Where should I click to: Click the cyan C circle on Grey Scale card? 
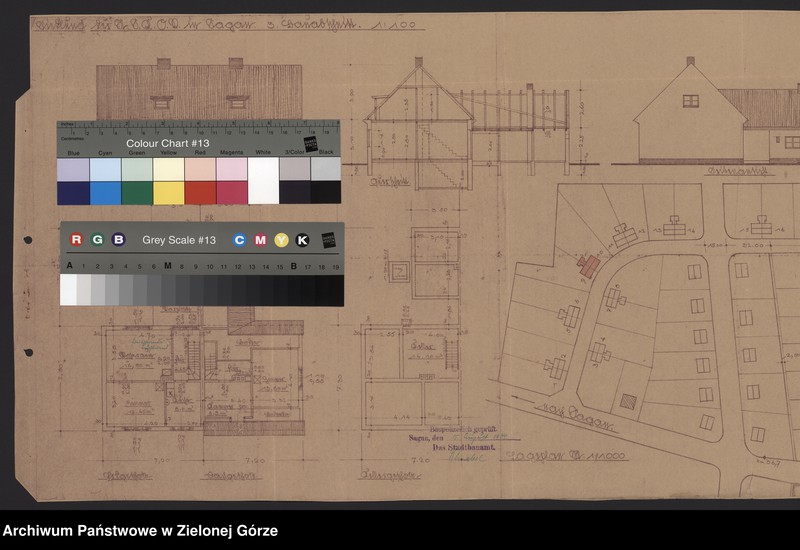point(239,240)
